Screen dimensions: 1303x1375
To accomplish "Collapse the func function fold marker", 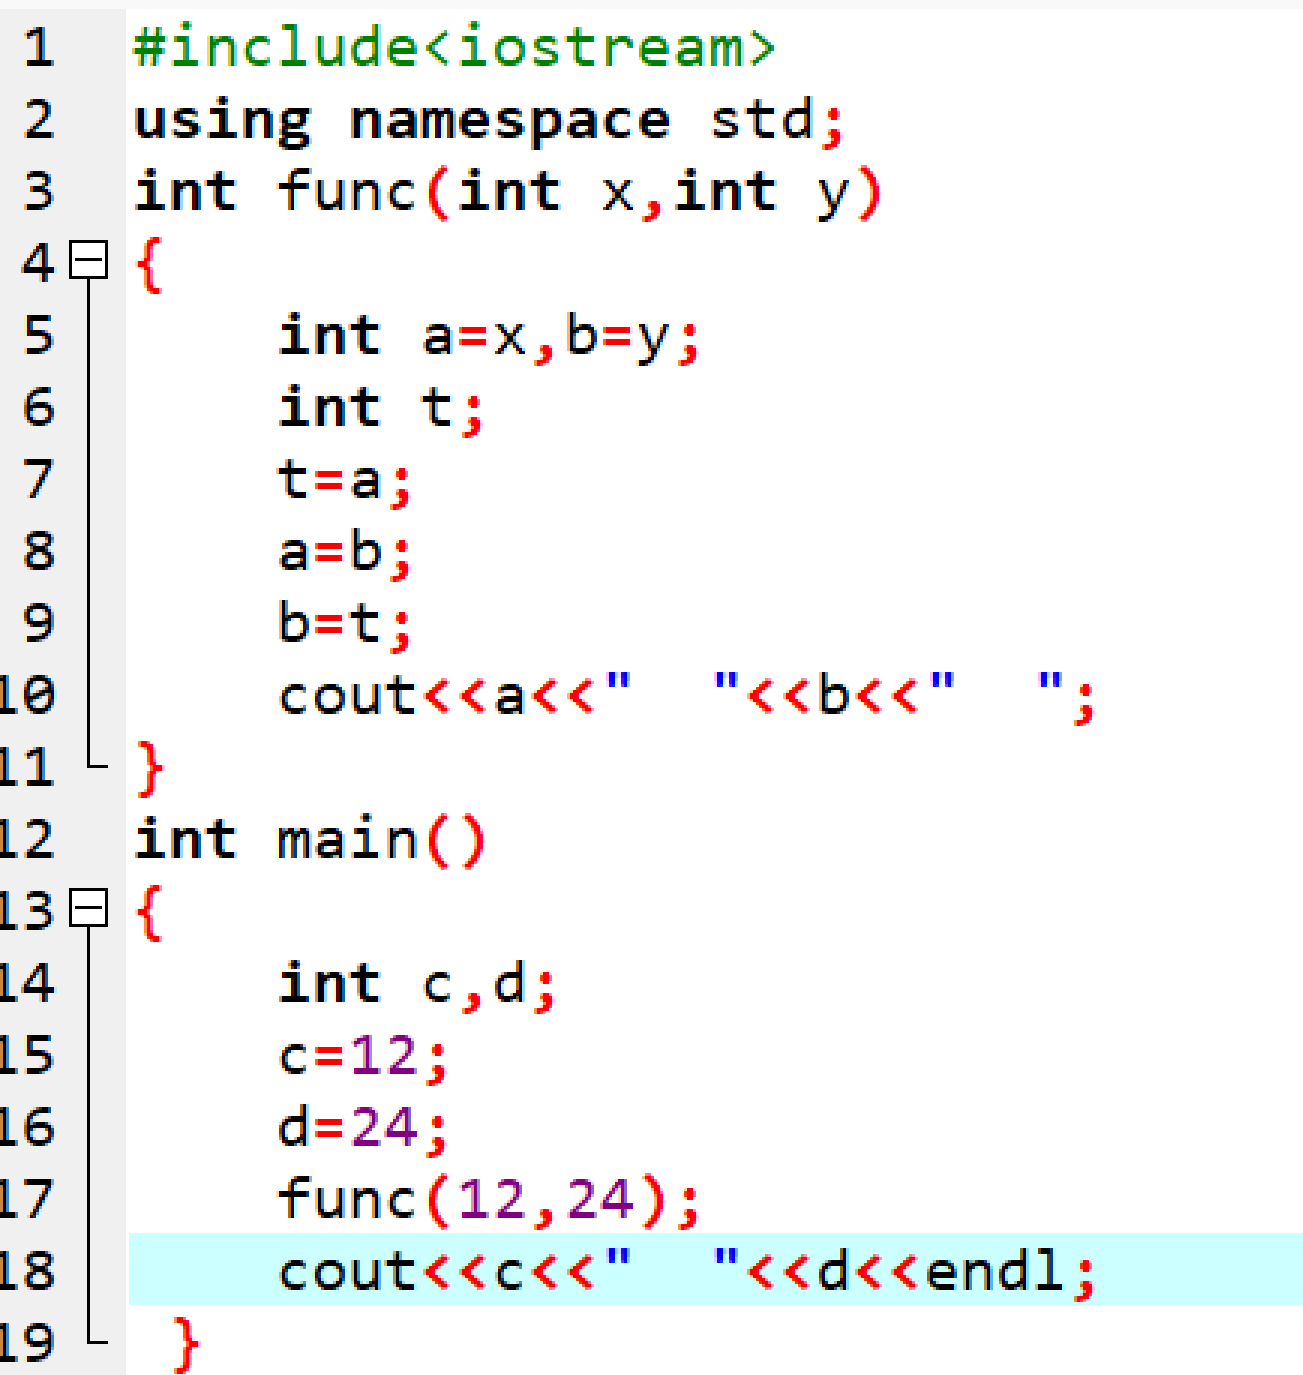I will (89, 260).
